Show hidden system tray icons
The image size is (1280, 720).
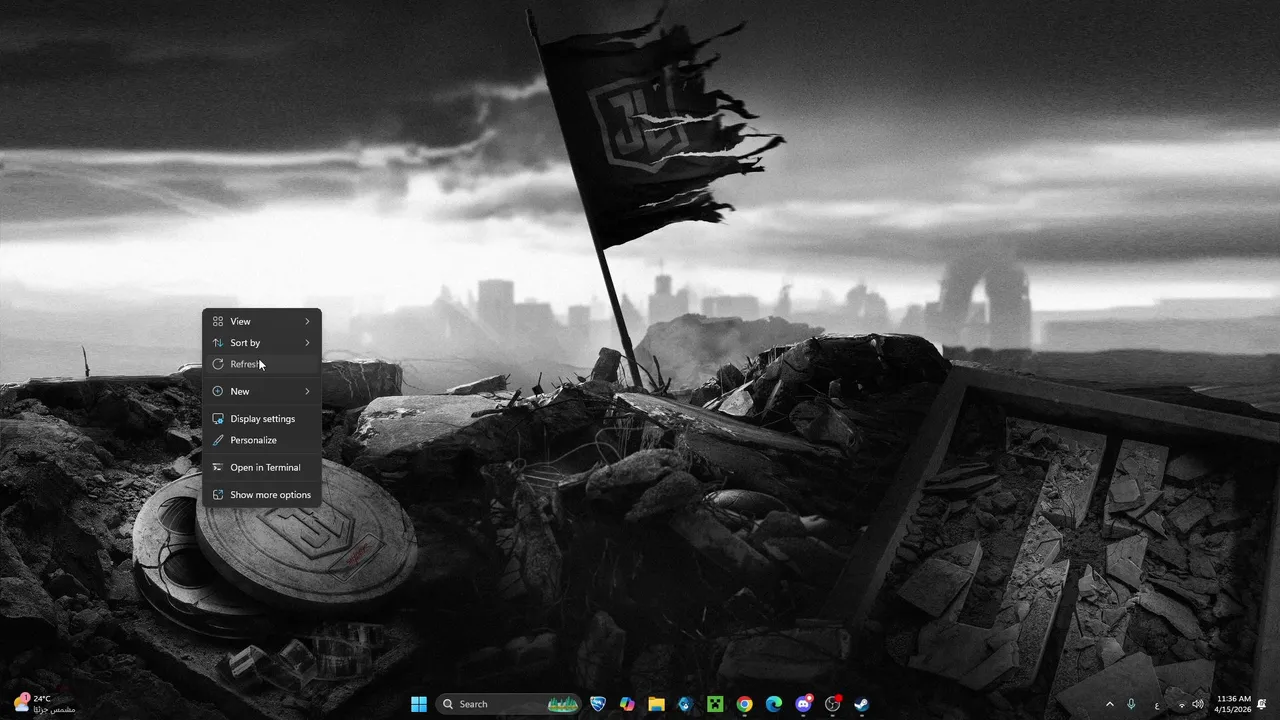pos(1109,704)
